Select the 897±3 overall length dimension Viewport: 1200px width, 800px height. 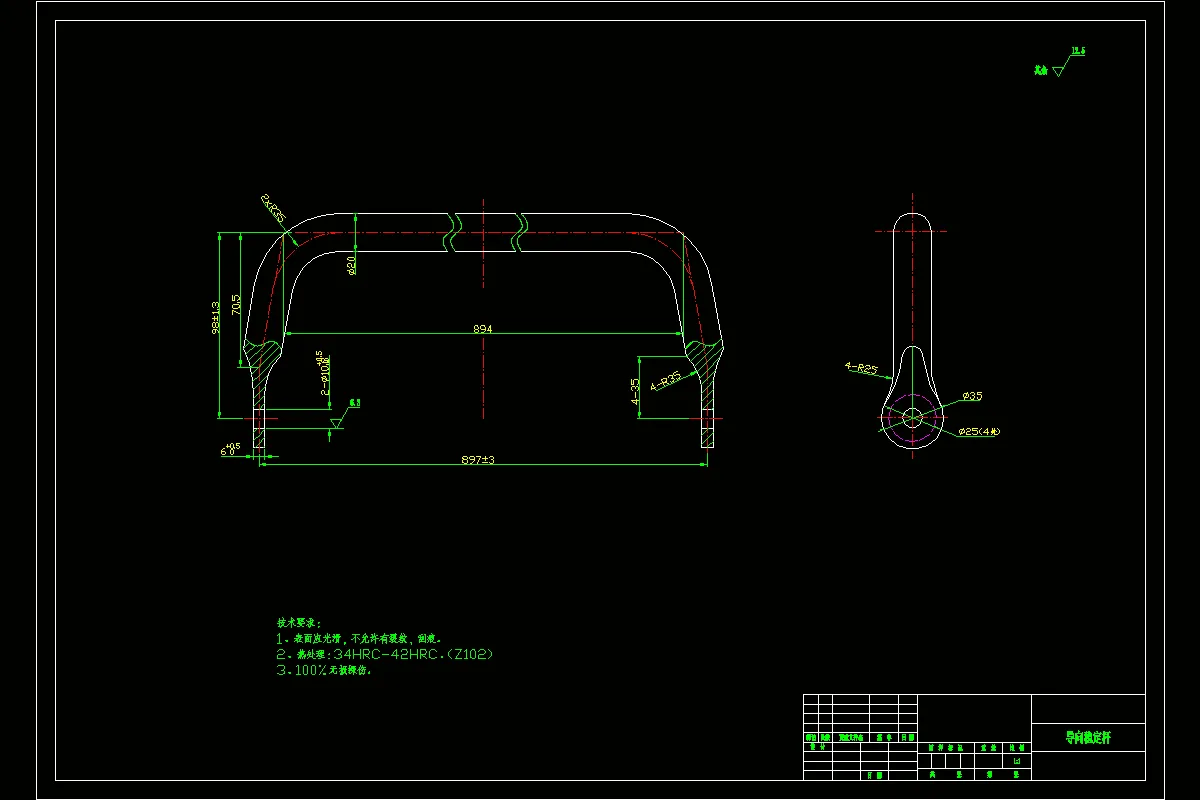(x=478, y=460)
